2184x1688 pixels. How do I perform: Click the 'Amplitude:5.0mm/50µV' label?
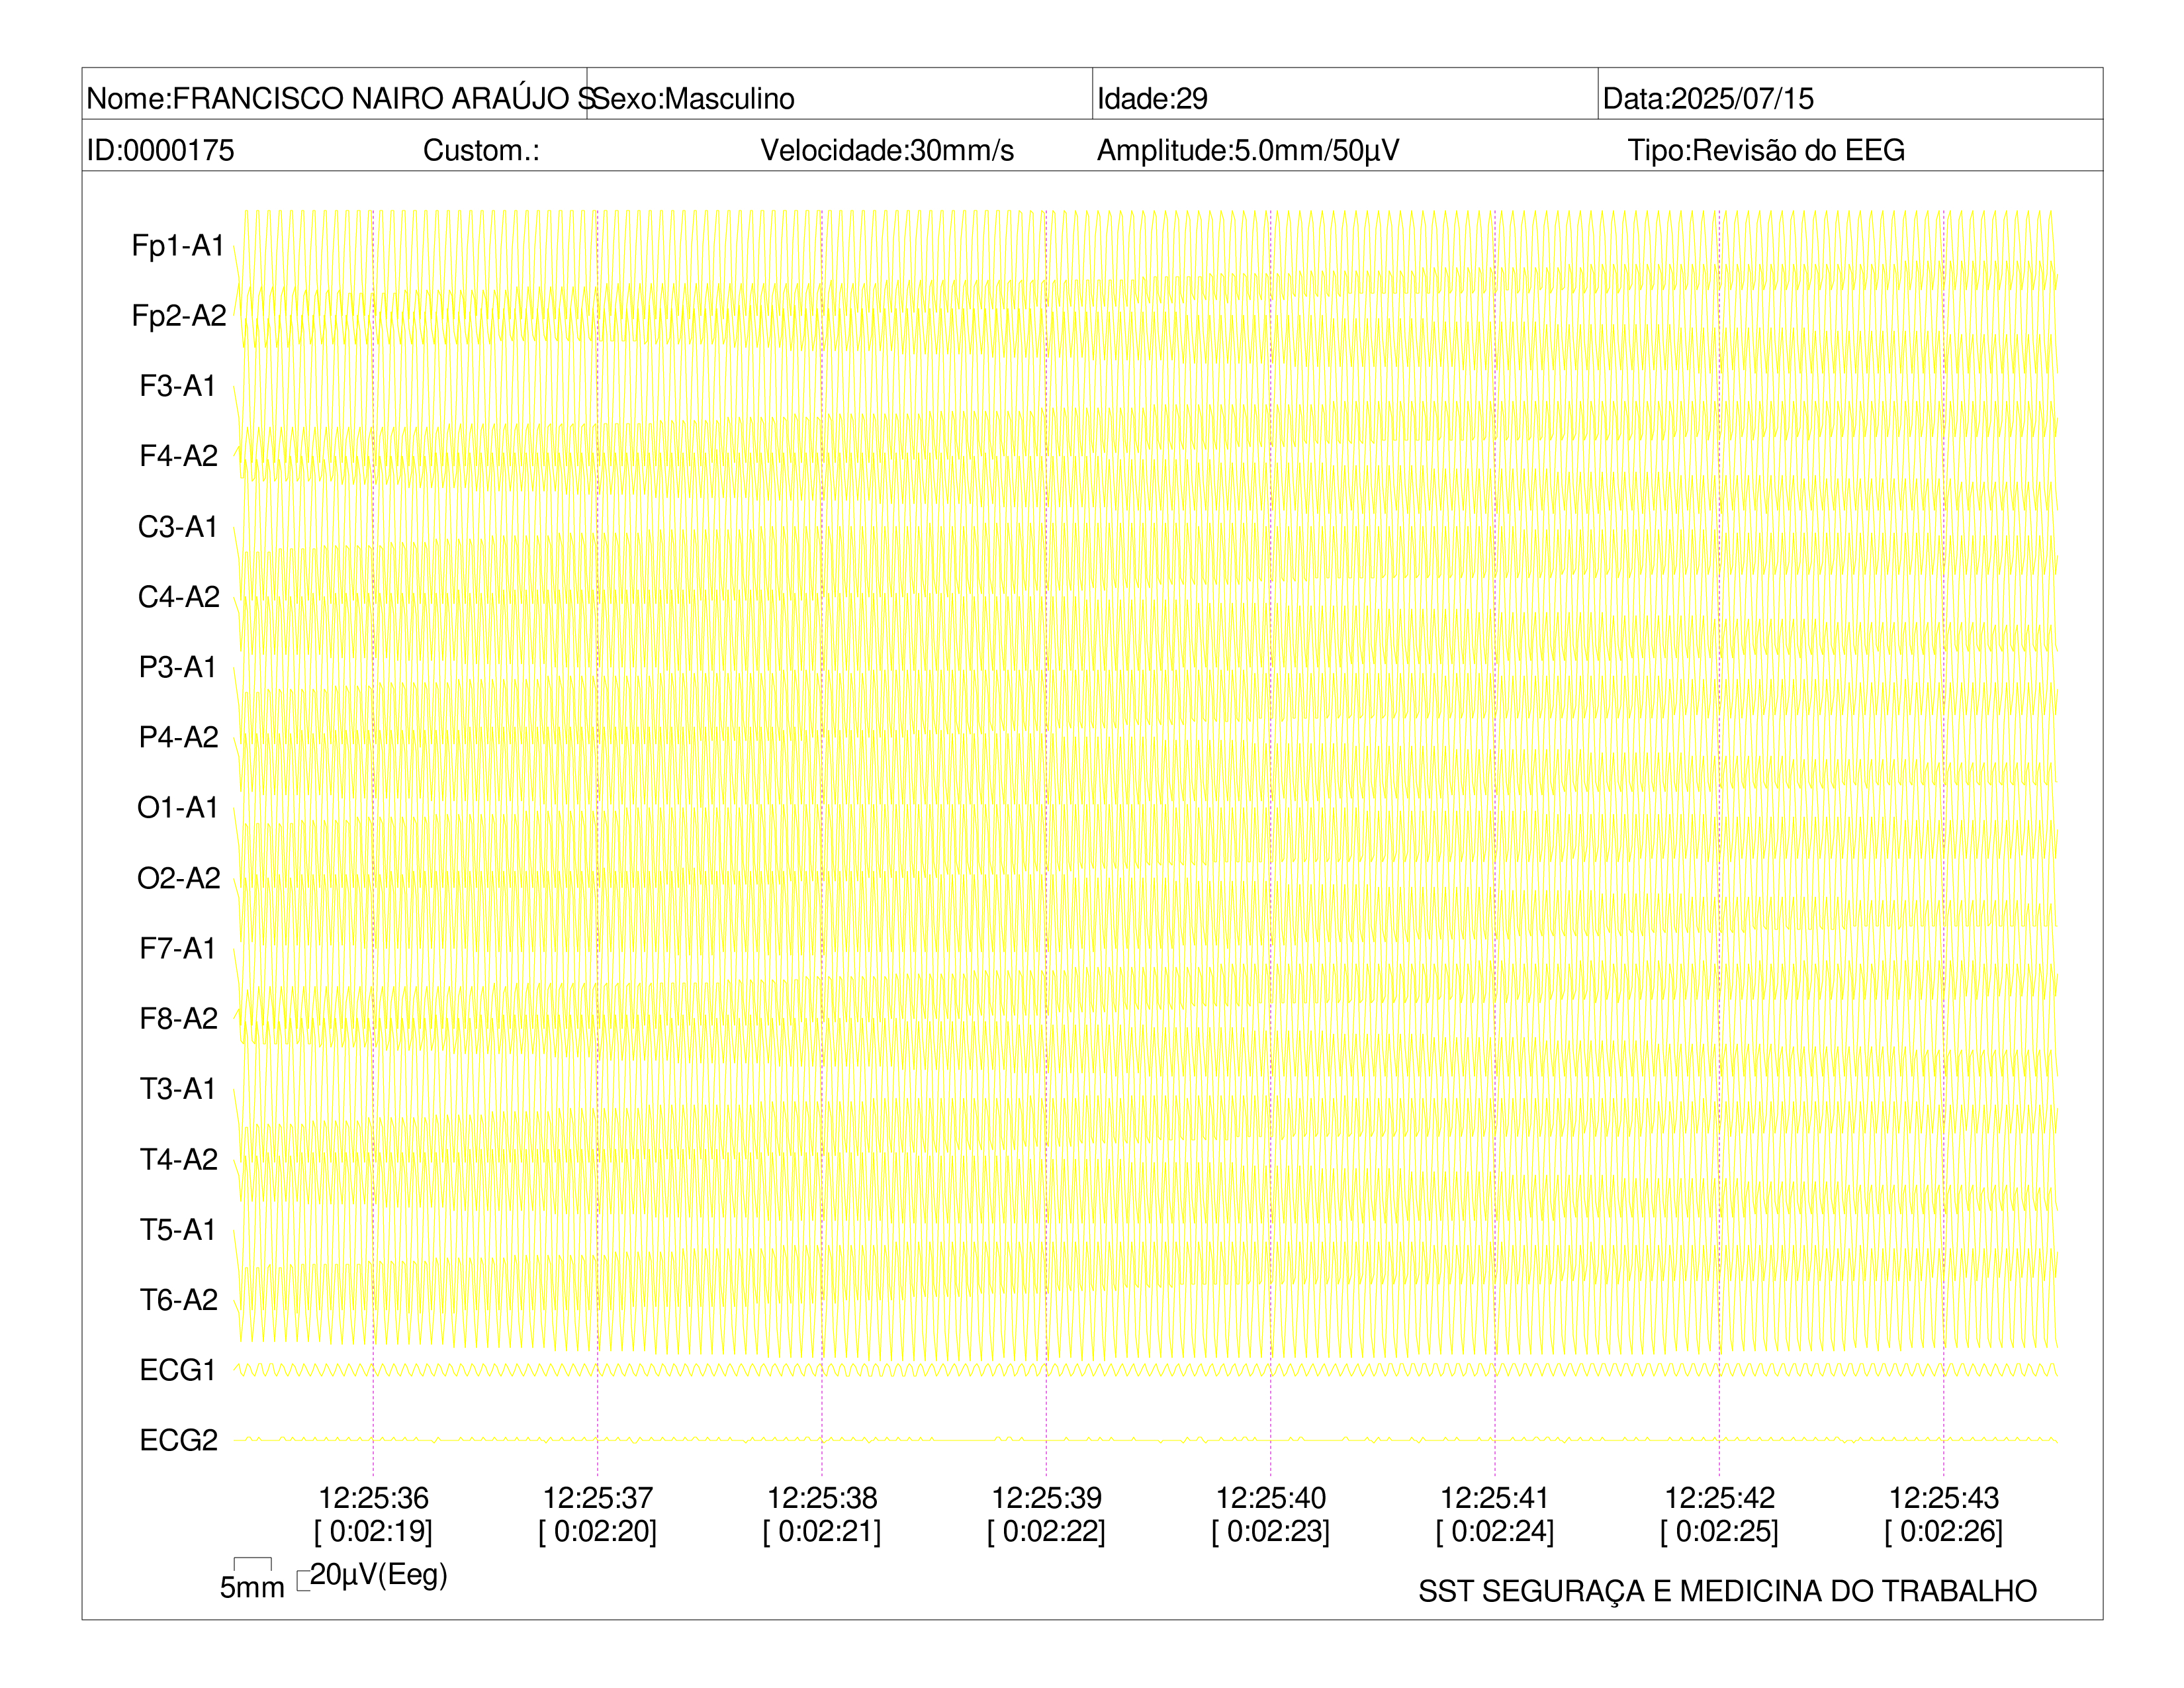[x=1248, y=151]
